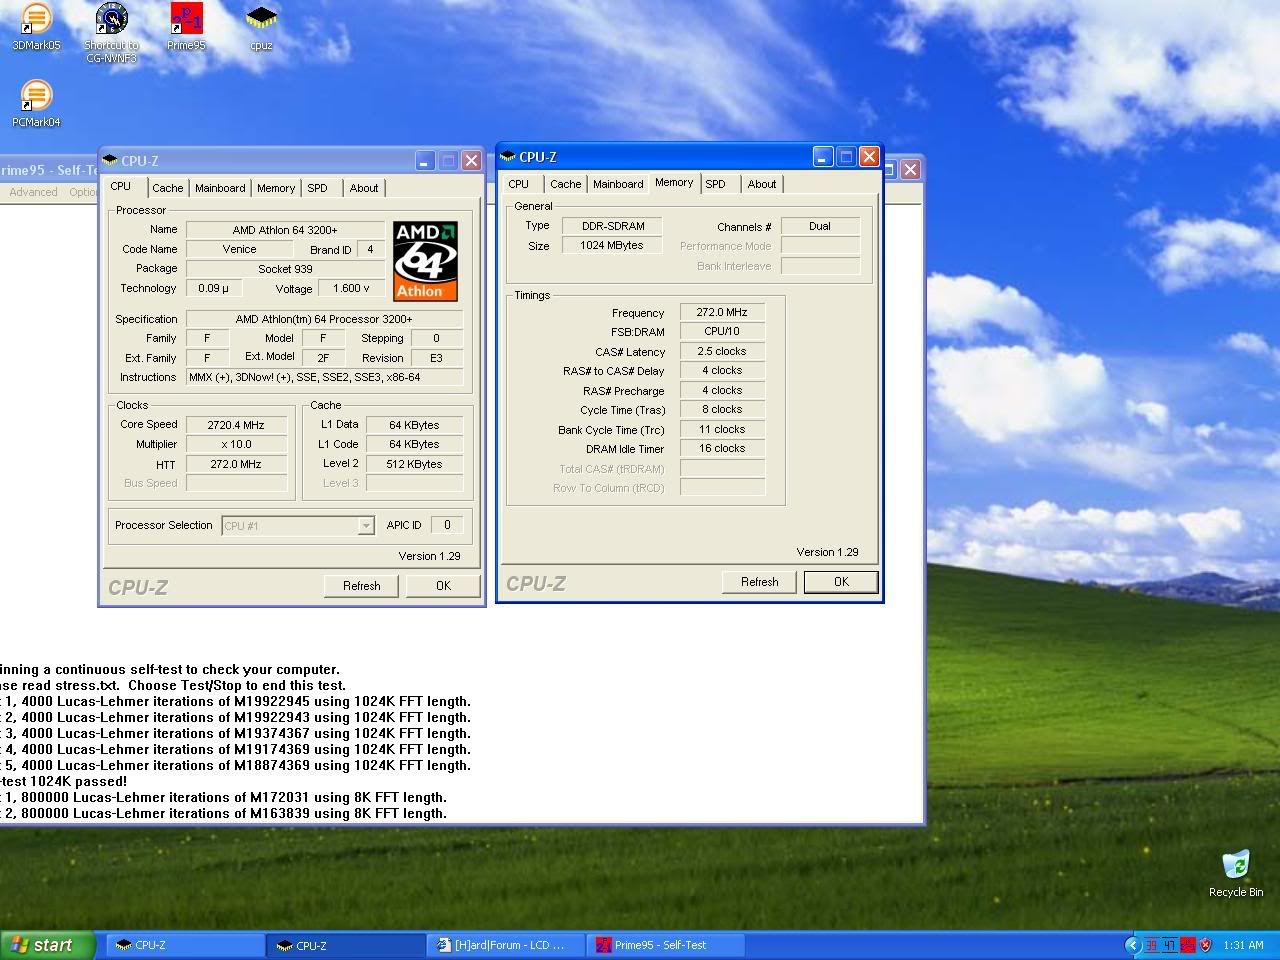Switch to the second CPU-Z taskbar button
Image resolution: width=1280 pixels, height=960 pixels.
pyautogui.click(x=346, y=945)
